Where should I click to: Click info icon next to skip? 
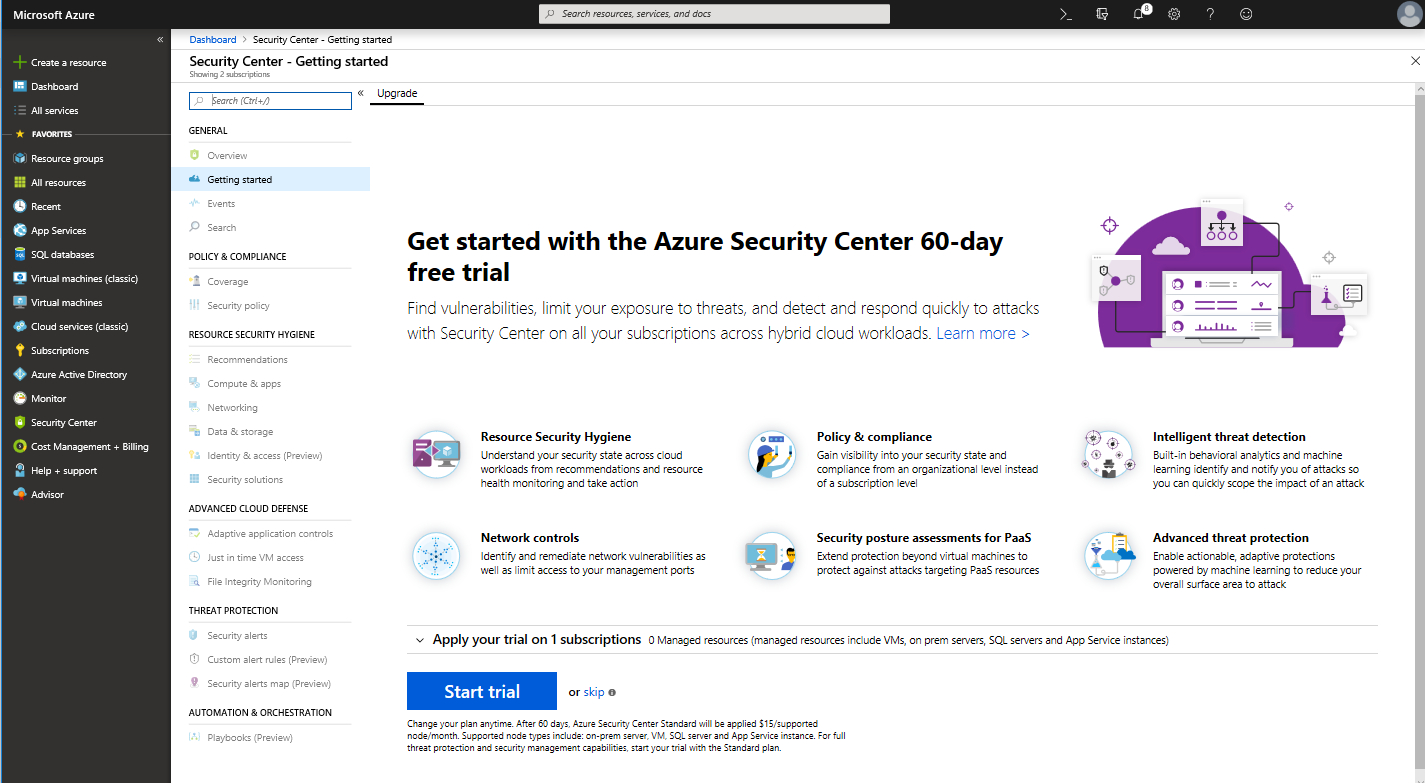tap(612, 692)
